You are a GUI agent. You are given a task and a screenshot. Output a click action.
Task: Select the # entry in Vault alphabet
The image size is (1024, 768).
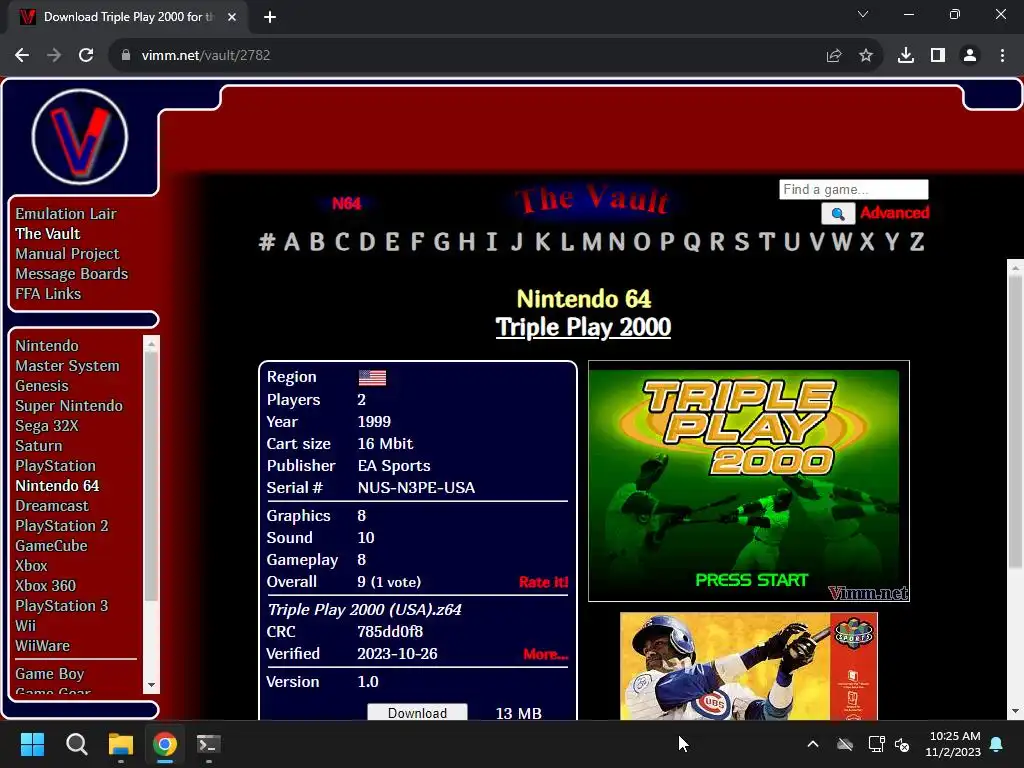click(266, 242)
